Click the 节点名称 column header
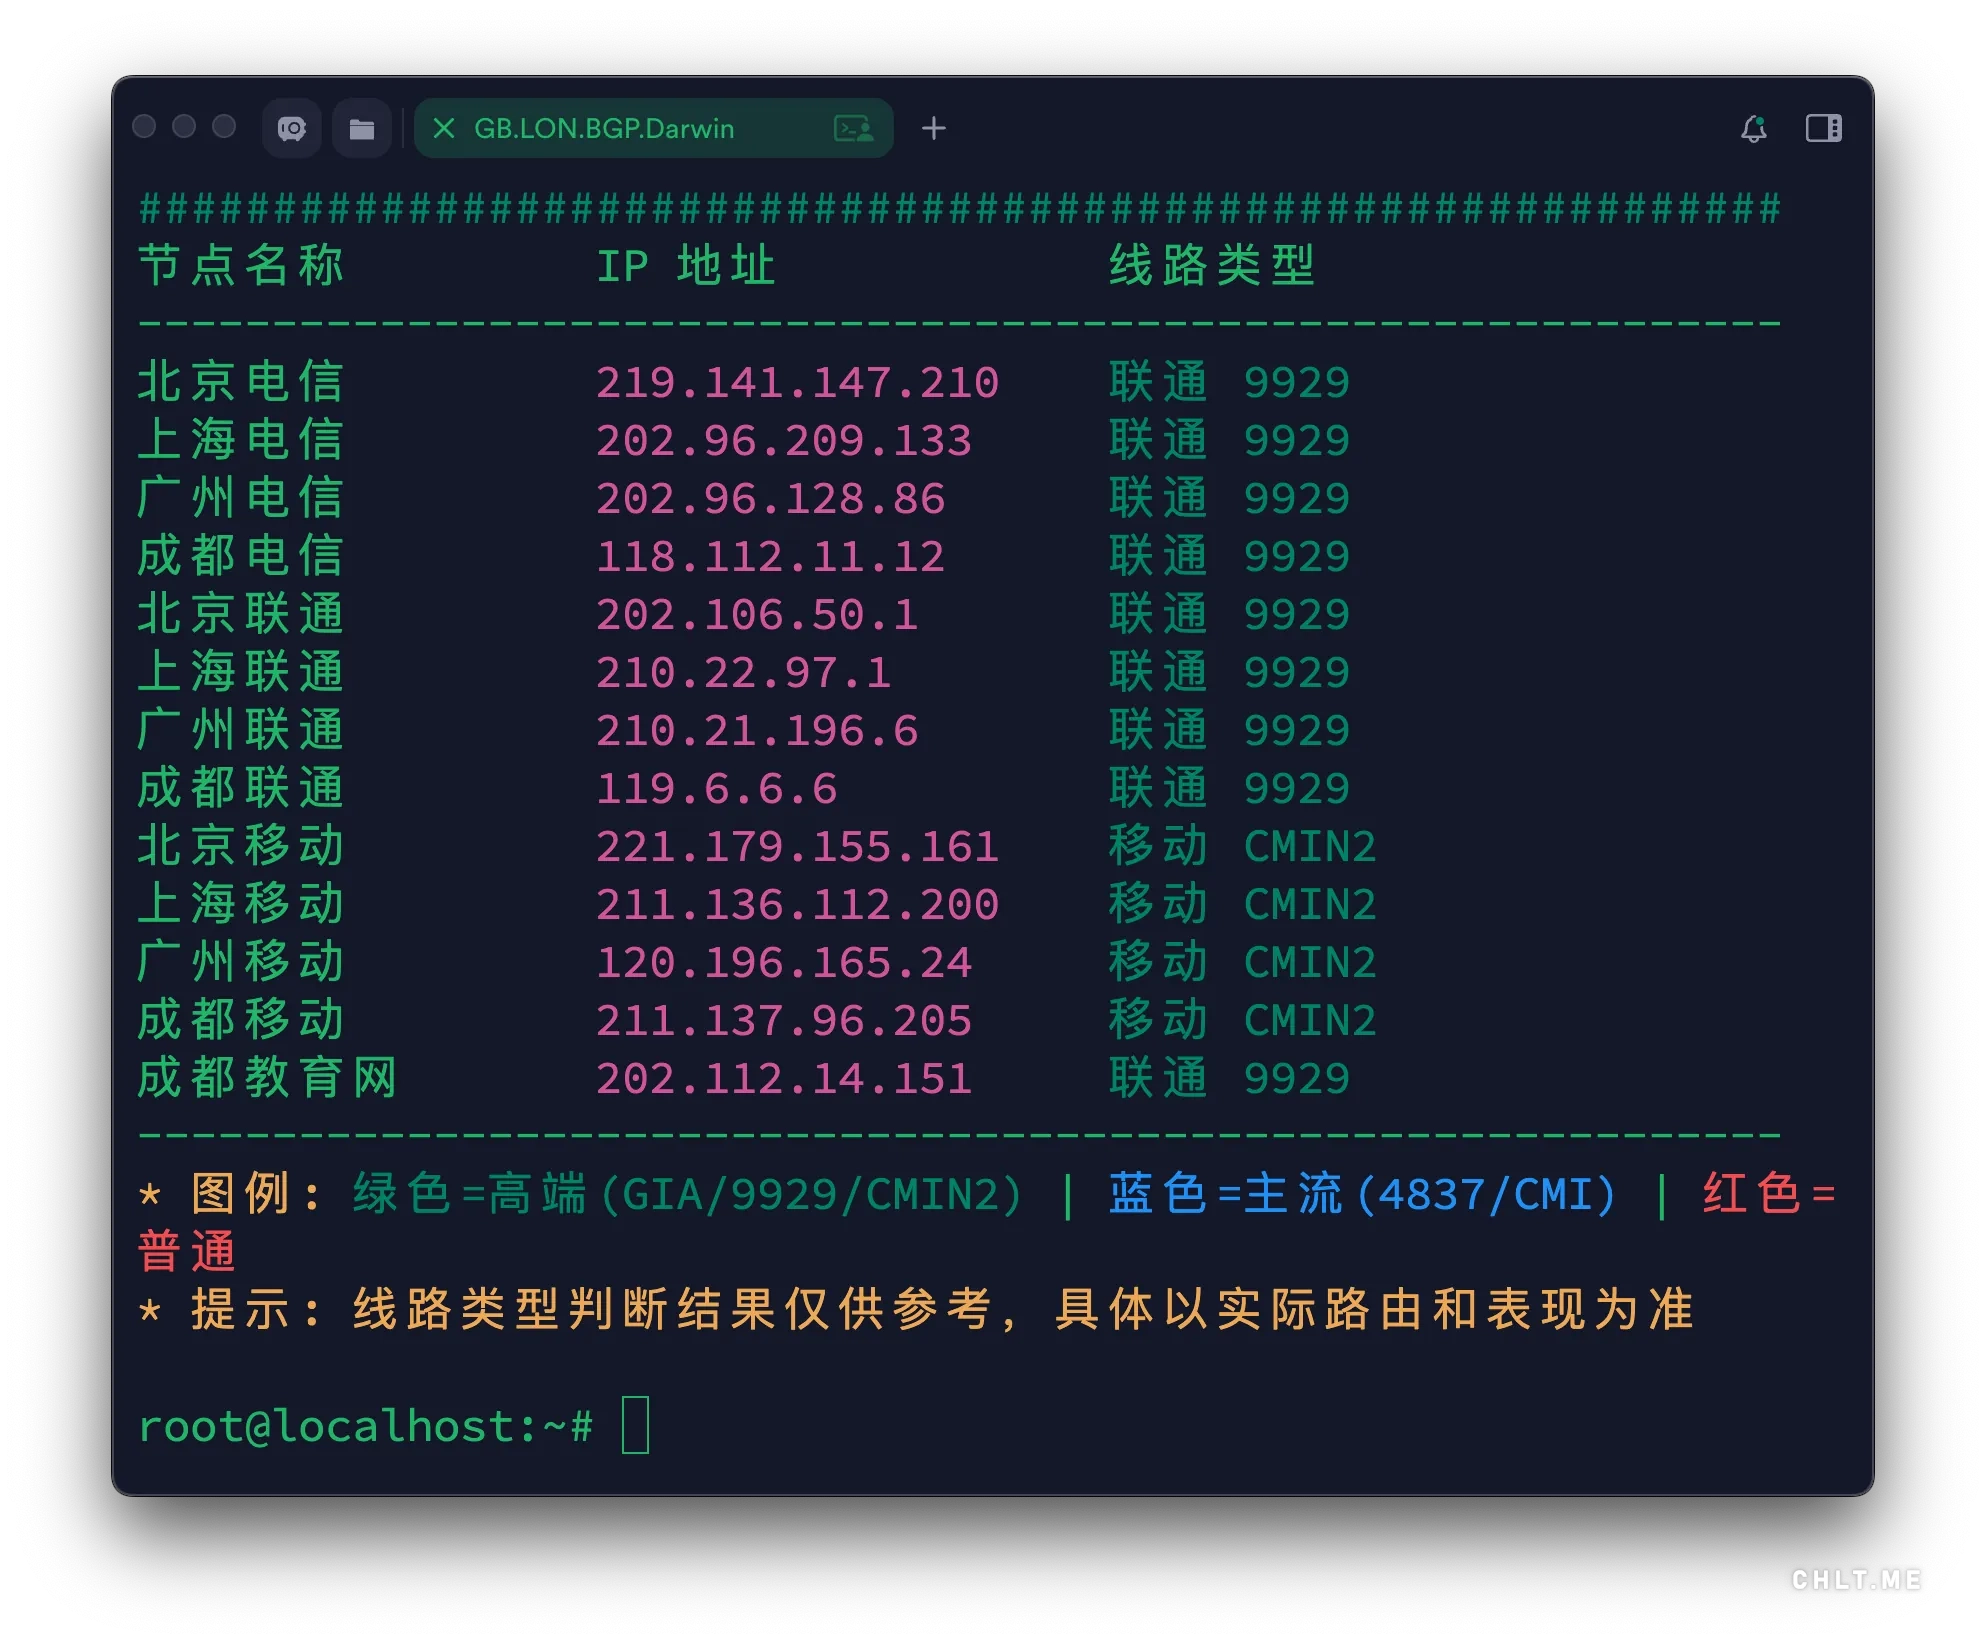This screenshot has width=1986, height=1644. click(x=241, y=266)
